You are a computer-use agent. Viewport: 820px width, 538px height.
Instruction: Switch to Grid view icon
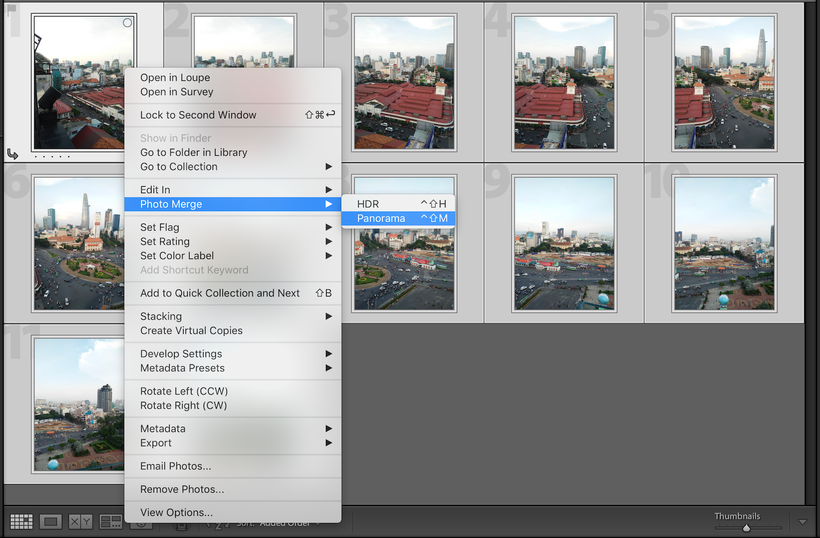pos(21,522)
